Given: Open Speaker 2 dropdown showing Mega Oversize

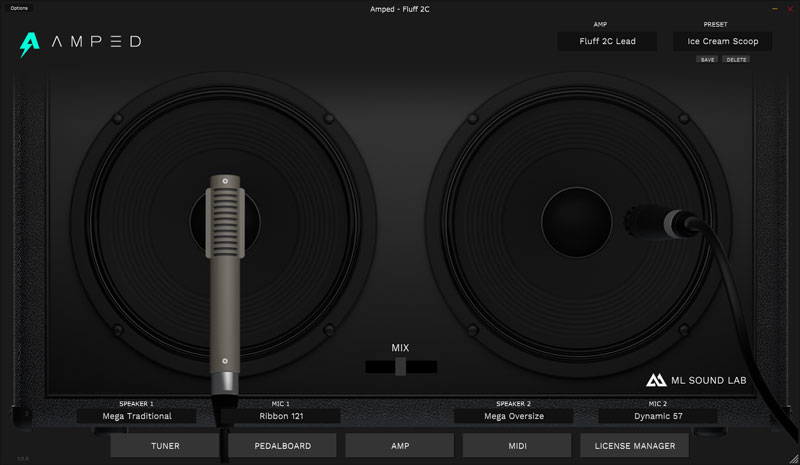Looking at the screenshot, I should pos(514,416).
